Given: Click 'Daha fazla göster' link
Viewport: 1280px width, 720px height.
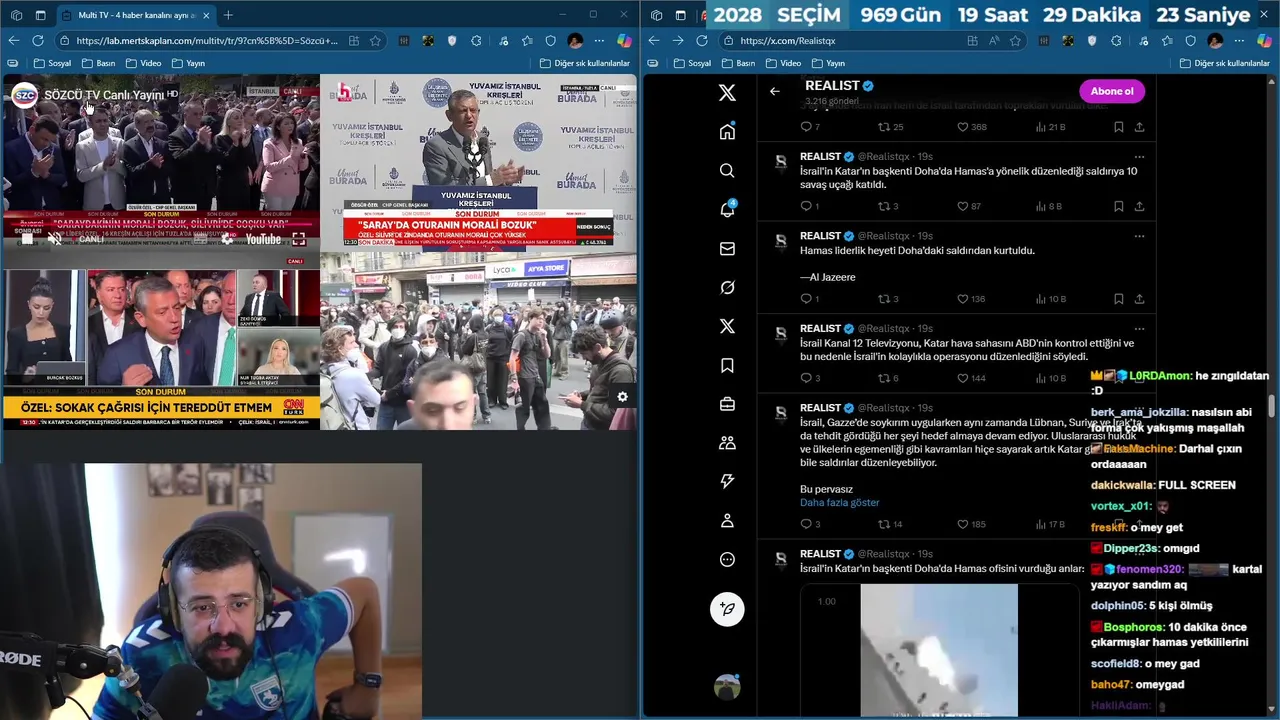Looking at the screenshot, I should (x=839, y=502).
